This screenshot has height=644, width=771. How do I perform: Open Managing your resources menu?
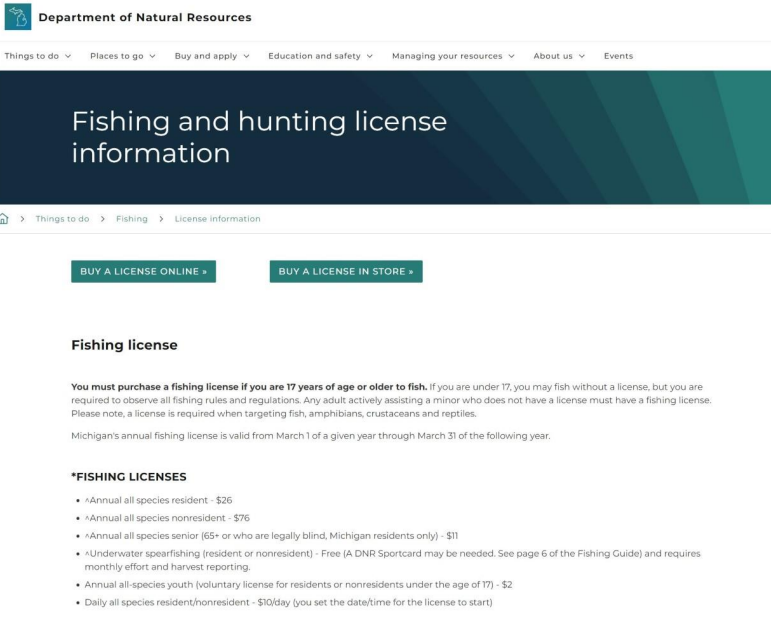coord(447,56)
